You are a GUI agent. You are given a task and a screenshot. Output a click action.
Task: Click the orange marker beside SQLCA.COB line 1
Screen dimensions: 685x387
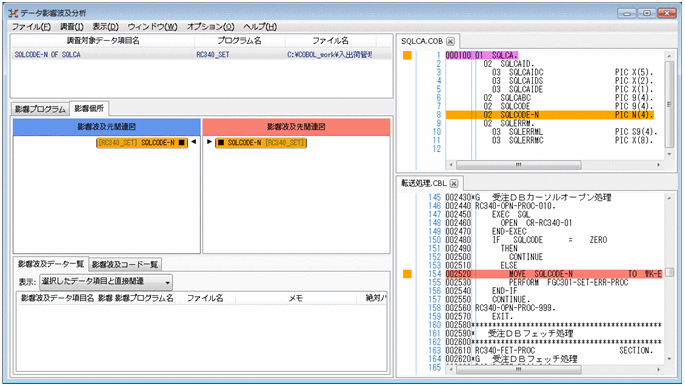(x=407, y=55)
